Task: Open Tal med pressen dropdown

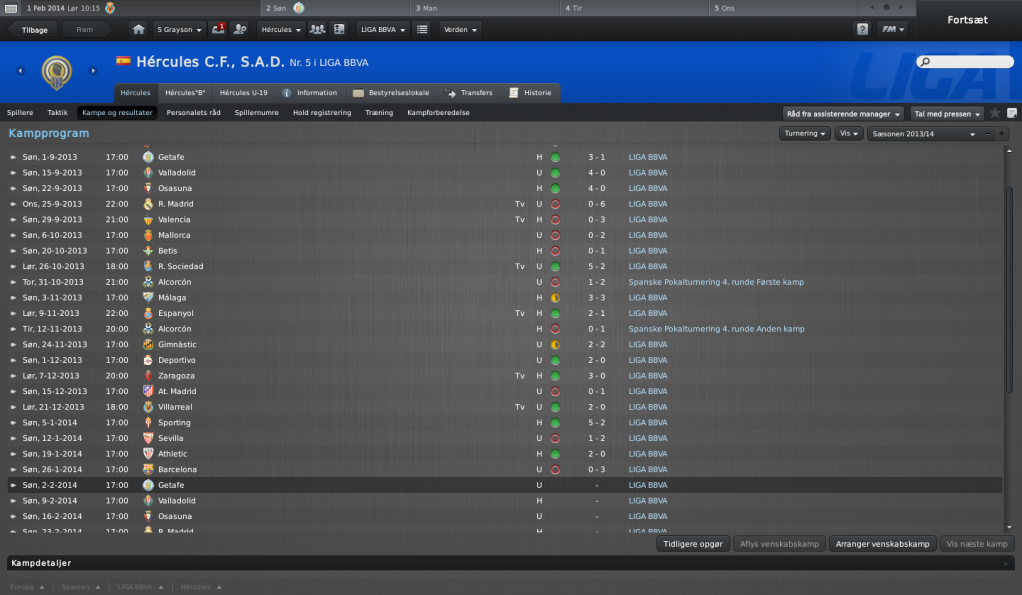Action: tap(947, 113)
